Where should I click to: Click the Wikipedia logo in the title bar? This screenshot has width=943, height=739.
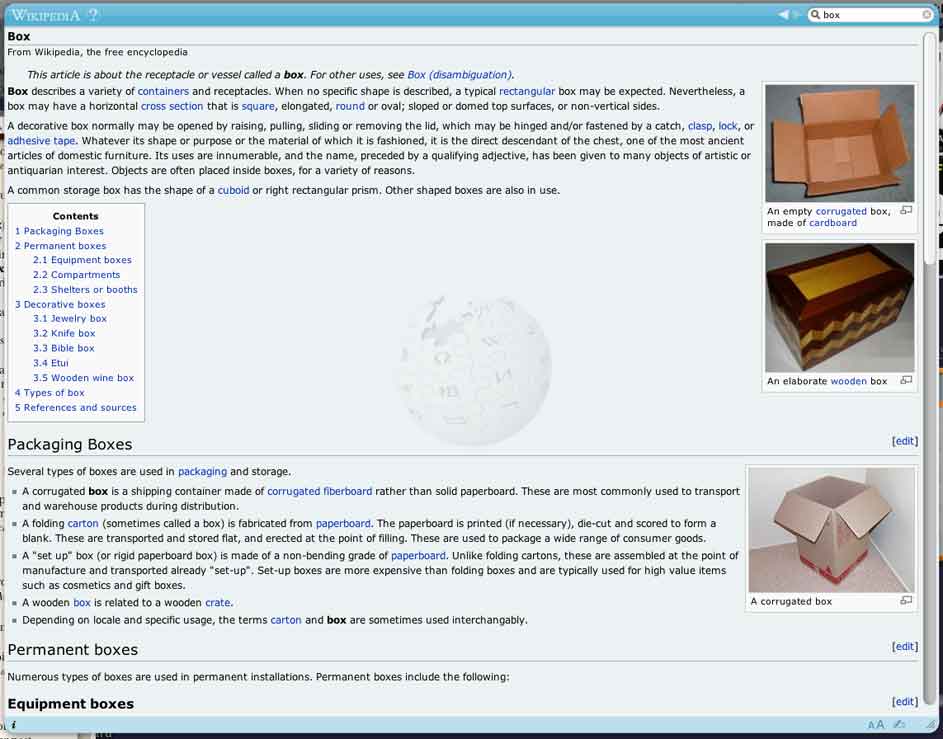46,15
